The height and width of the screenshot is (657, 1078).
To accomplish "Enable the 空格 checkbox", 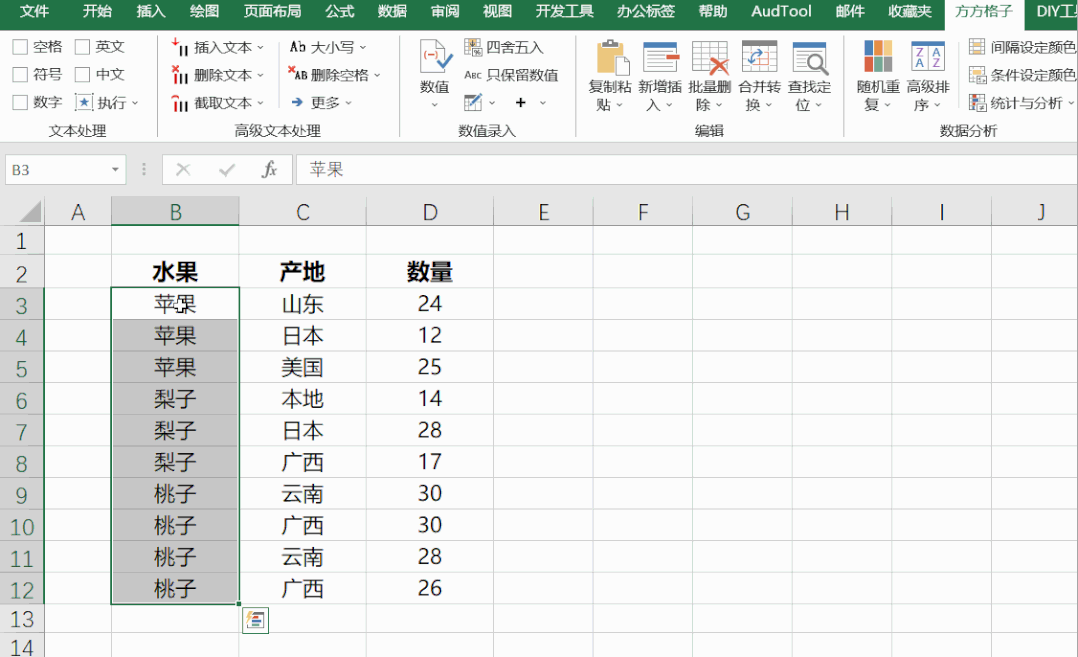I will click(x=21, y=47).
